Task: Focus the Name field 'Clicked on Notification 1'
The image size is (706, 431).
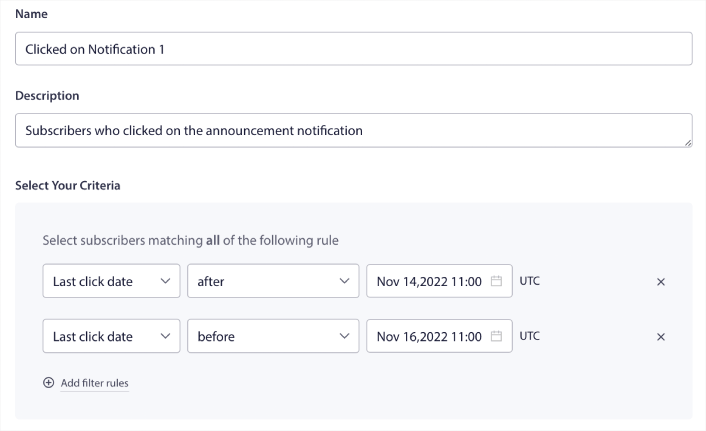Action: 353,48
